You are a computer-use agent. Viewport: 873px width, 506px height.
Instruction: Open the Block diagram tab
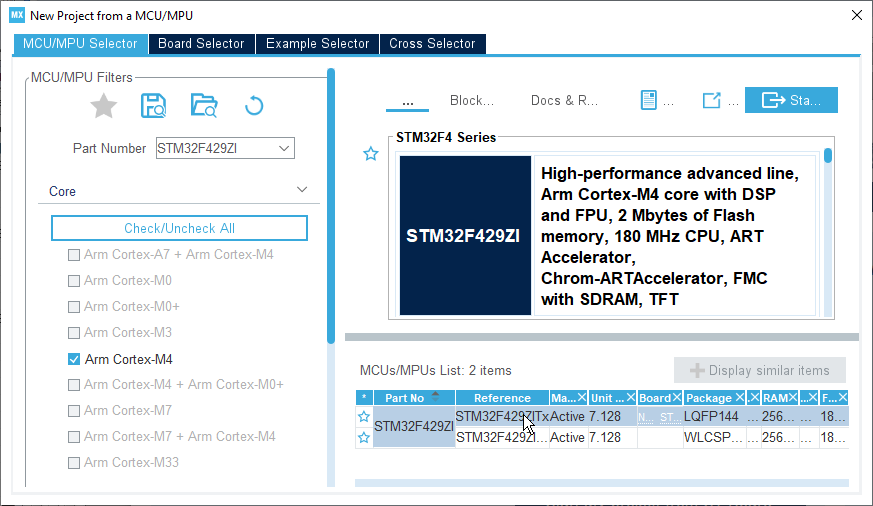(472, 100)
